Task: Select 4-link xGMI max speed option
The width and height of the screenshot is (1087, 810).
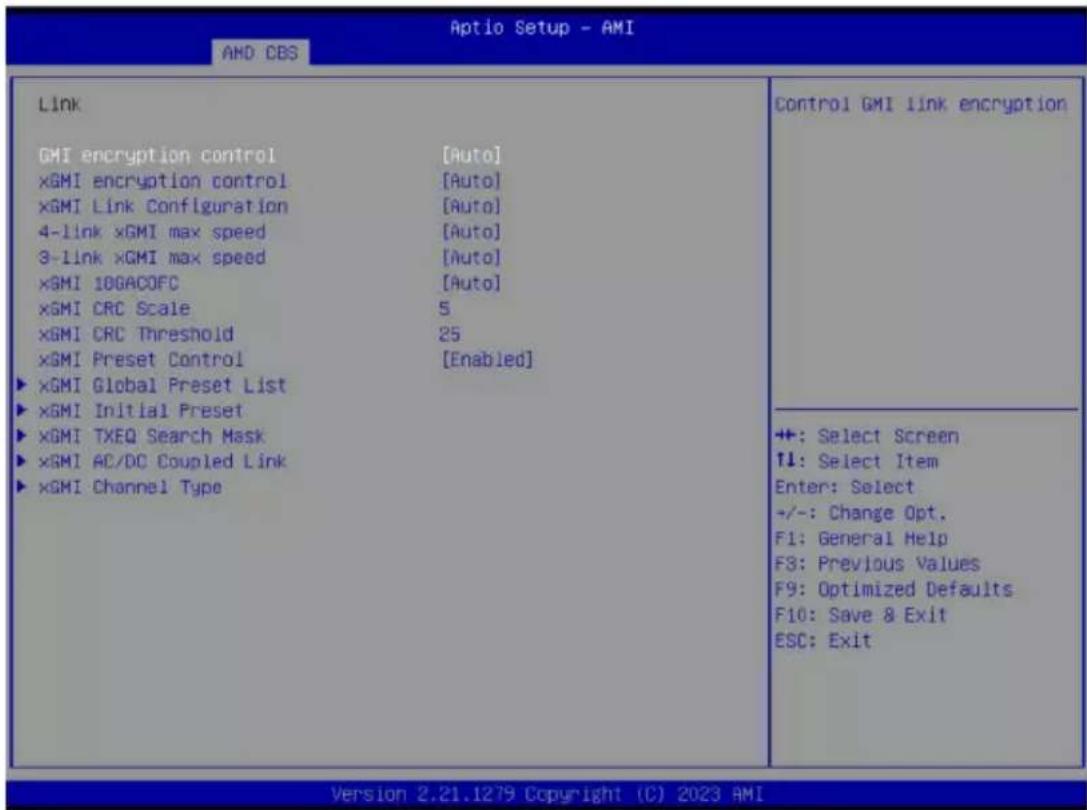Action: [x=152, y=232]
